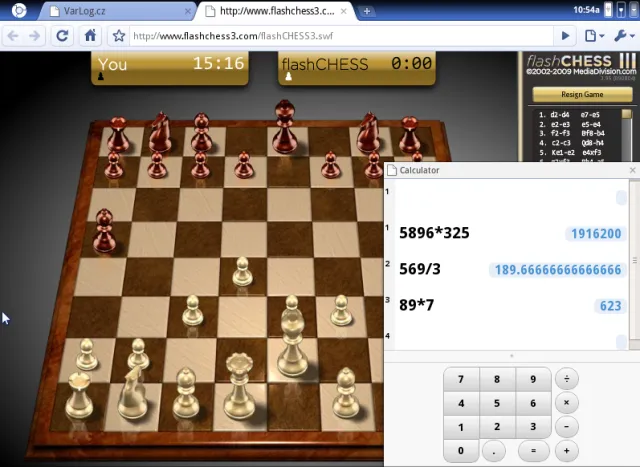The image size is (640, 467).
Task: Click the 1916200 result value
Action: coord(596,234)
